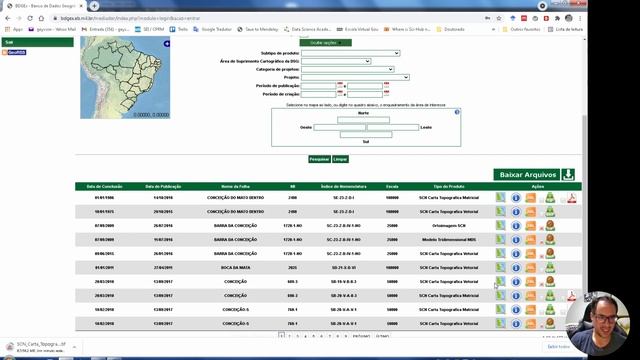Expand the bookmarks bar overflow chevron
Image resolution: width=640 pixels, height=360 pixels.
493,29
